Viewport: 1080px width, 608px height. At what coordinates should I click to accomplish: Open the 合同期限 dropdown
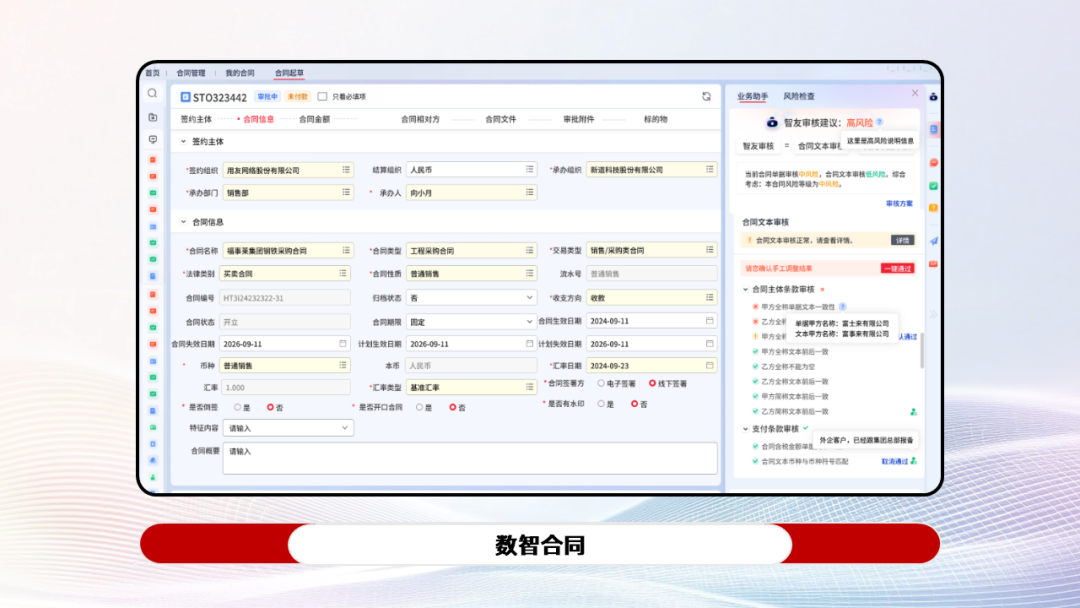pos(471,322)
